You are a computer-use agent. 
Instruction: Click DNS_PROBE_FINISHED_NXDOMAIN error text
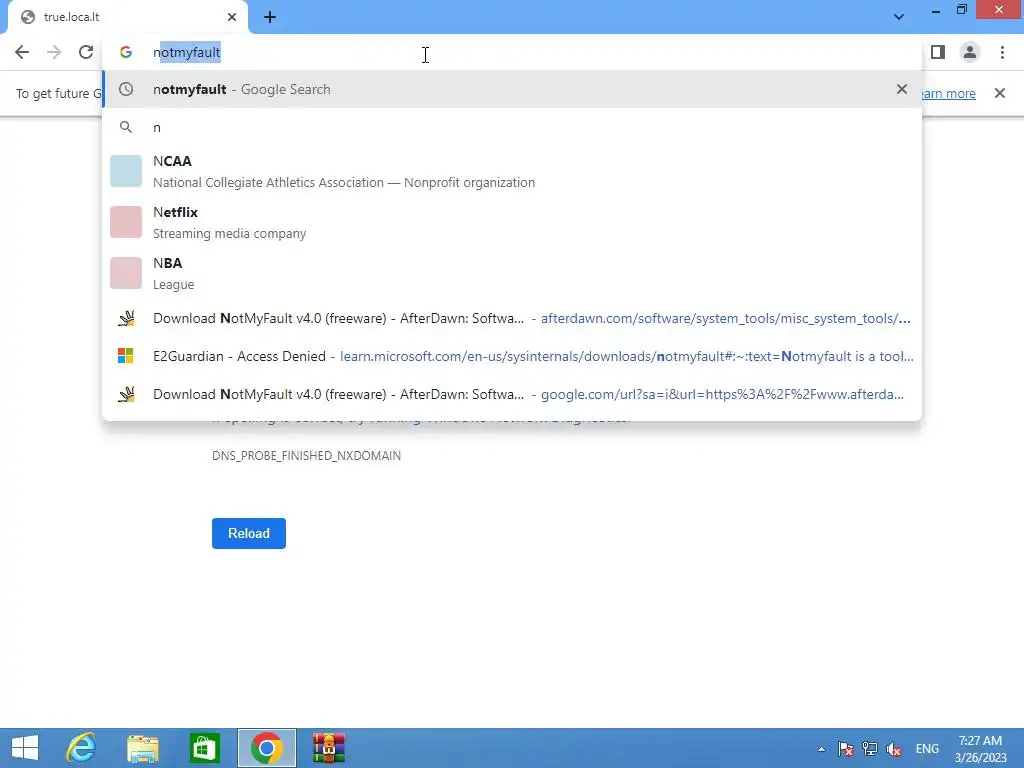click(306, 456)
